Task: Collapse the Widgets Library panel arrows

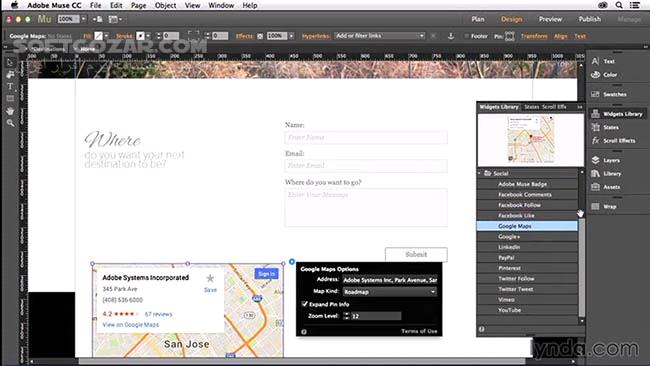Action: (x=580, y=107)
